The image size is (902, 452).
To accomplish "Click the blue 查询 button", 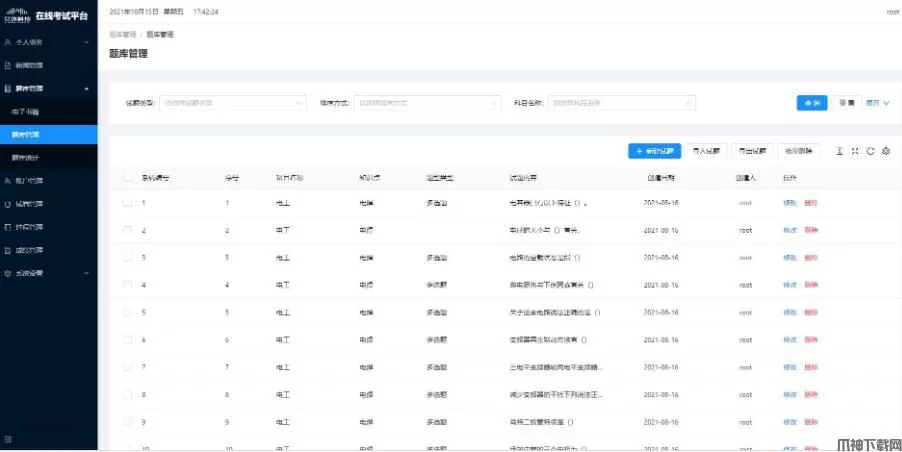I will 811,102.
